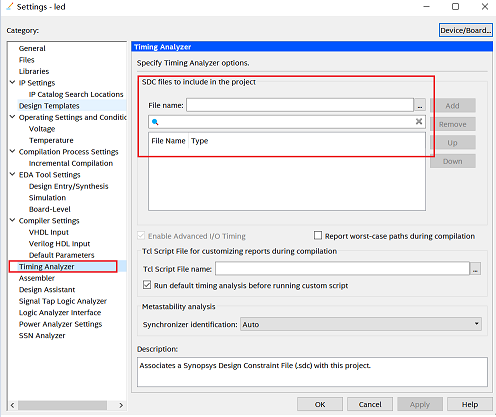Open Design Entry/Synthesis settings
Image resolution: width=496 pixels, height=417 pixels.
click(68, 186)
